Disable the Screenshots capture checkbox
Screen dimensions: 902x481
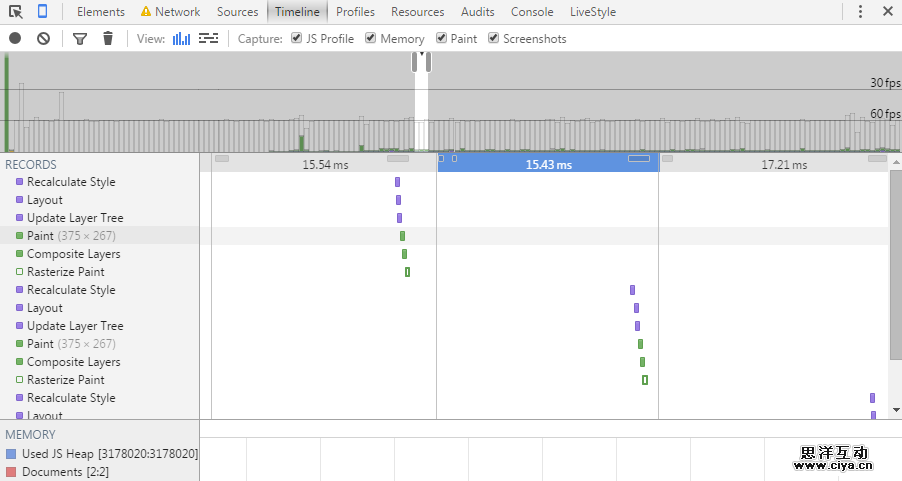coord(494,39)
